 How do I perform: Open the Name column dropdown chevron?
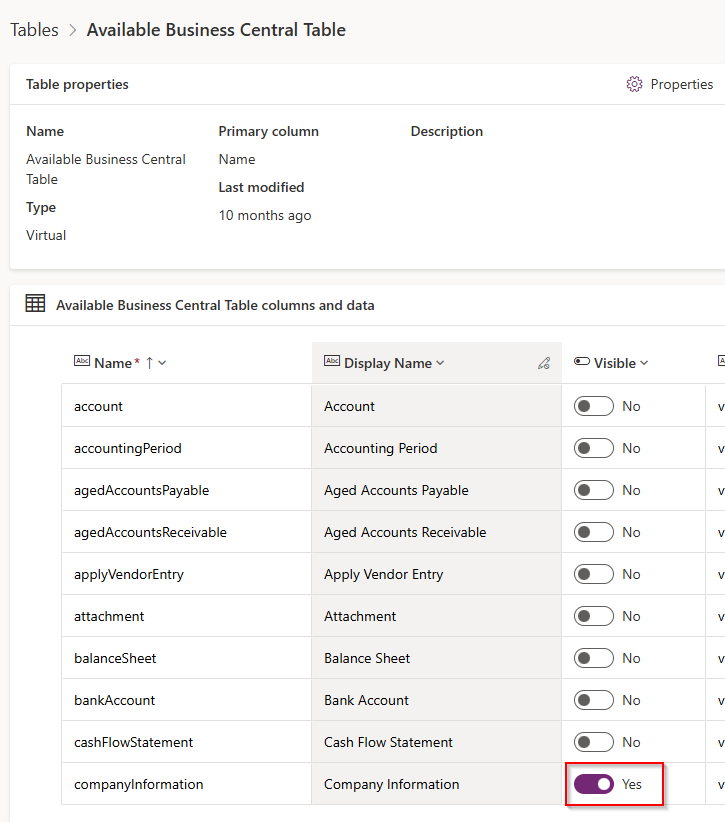tap(163, 363)
